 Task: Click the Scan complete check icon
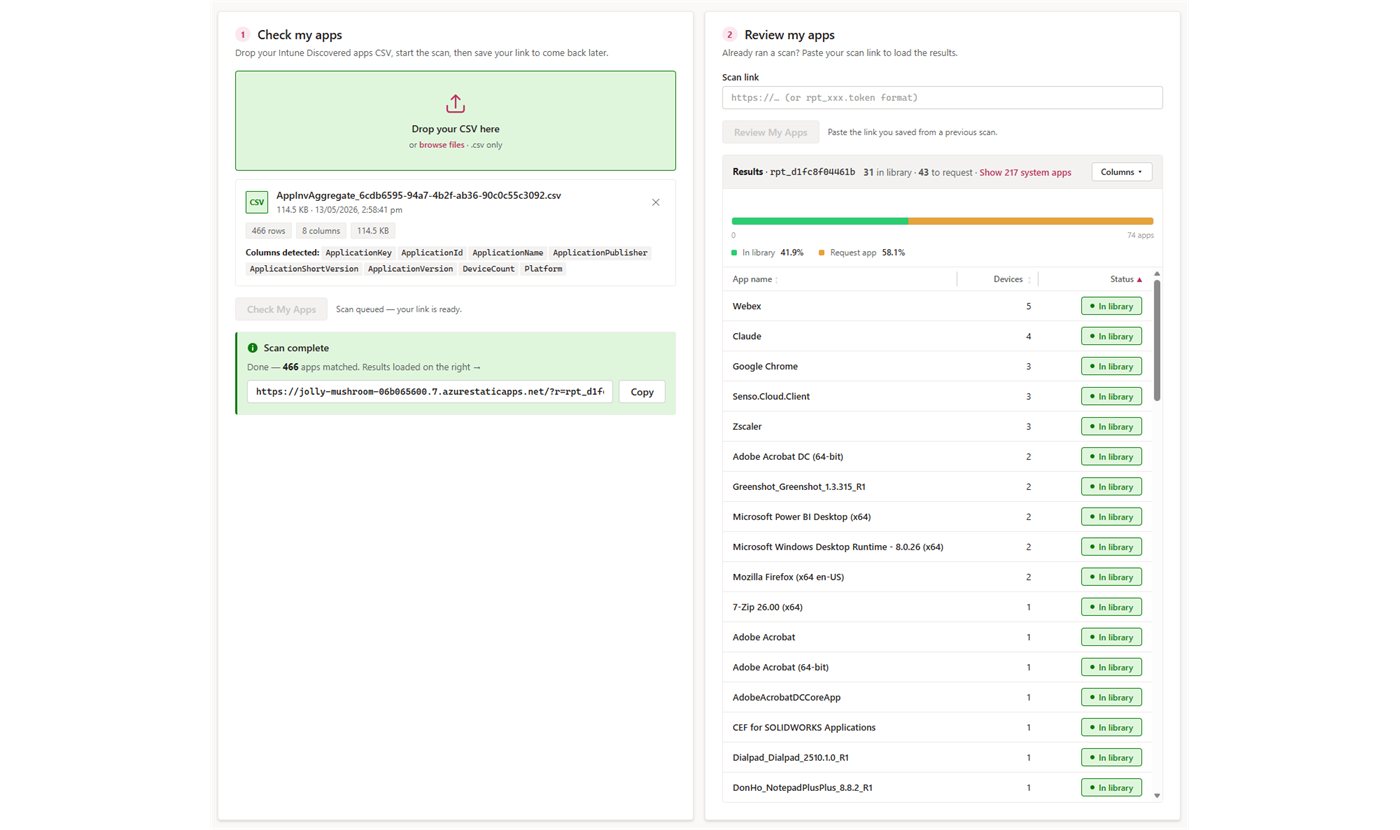[x=252, y=348]
